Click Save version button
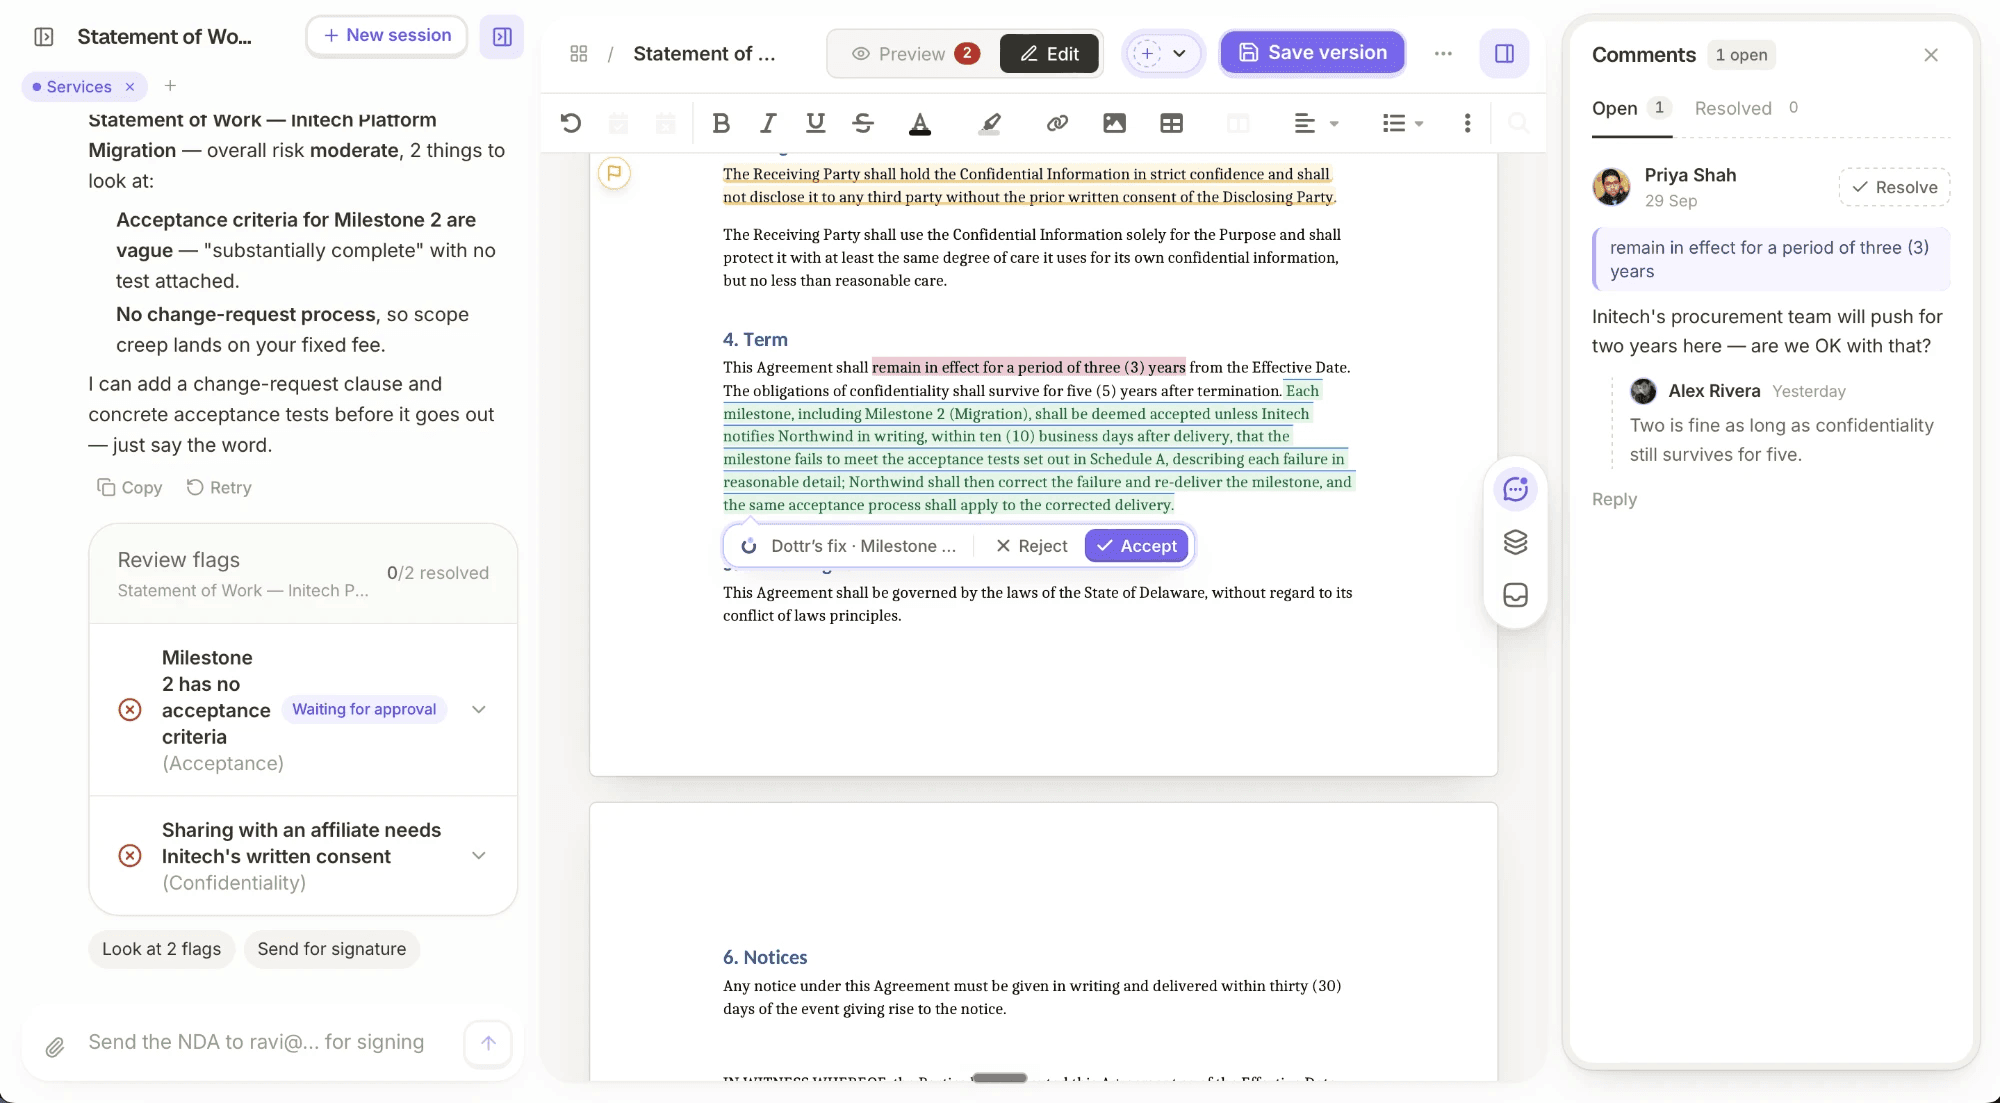Viewport: 2000px width, 1103px height. (1312, 53)
